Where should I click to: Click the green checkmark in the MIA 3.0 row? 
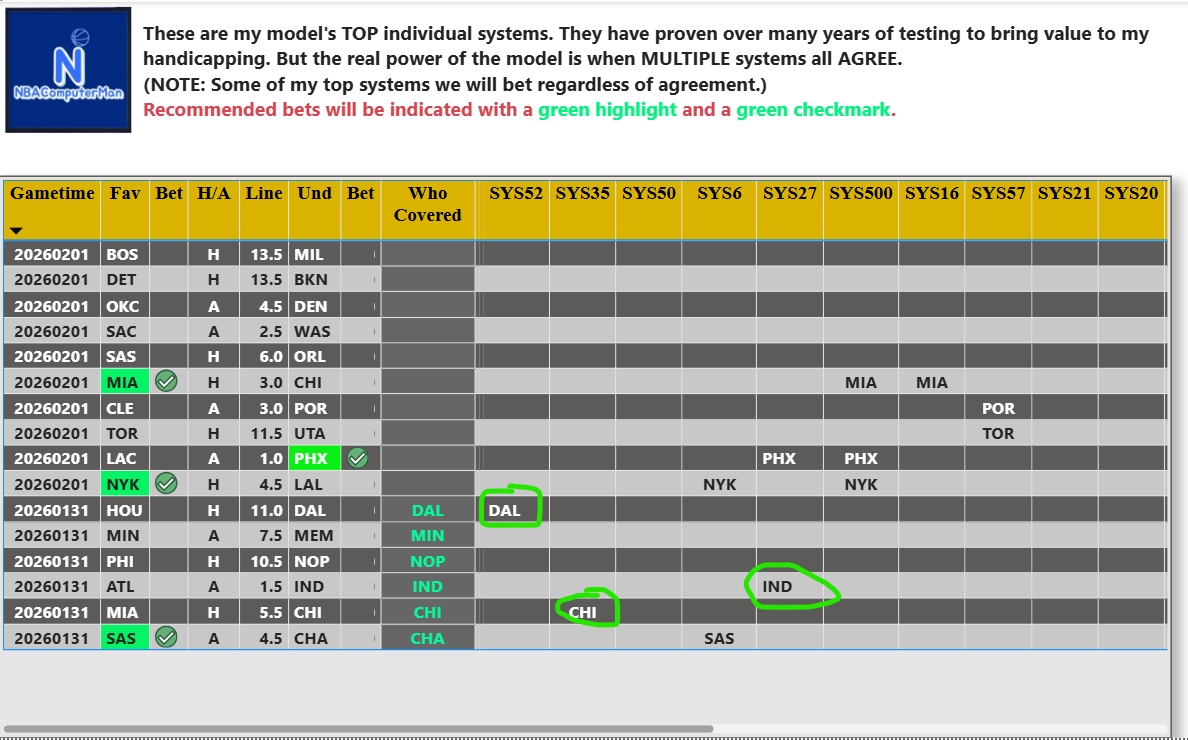(166, 382)
